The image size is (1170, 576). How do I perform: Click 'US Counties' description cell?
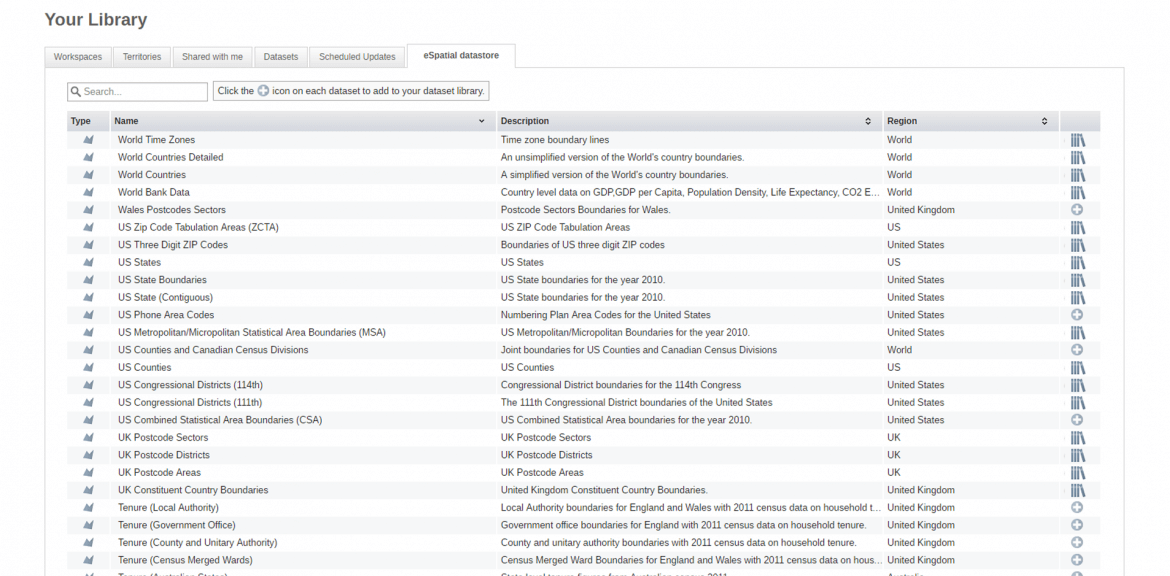coord(689,368)
